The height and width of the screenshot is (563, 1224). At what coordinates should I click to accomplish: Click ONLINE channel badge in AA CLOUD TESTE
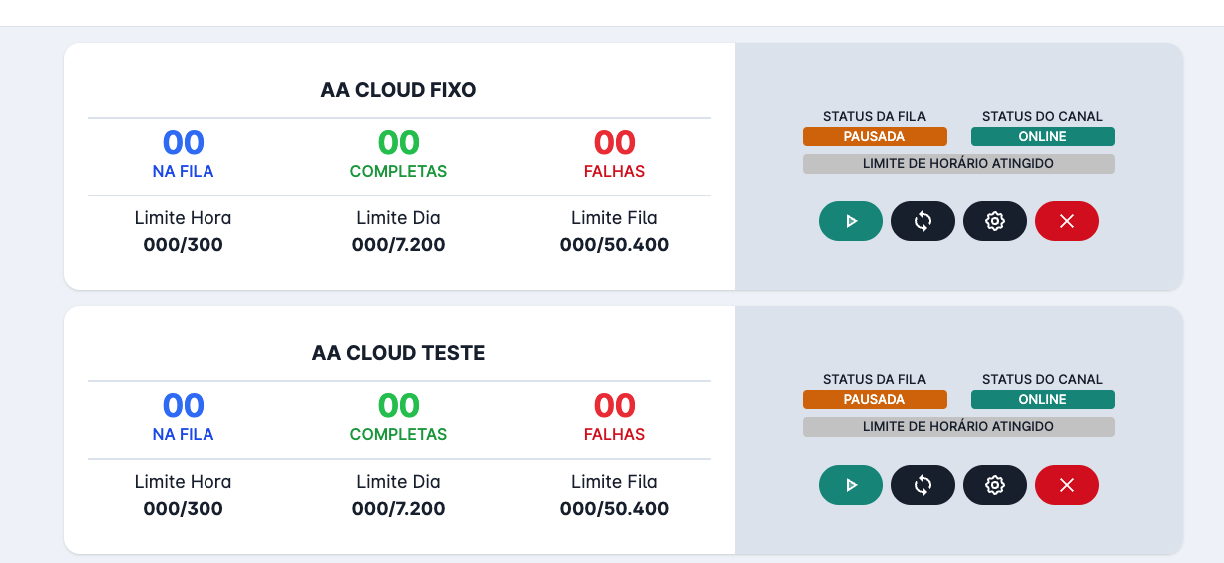(1043, 399)
